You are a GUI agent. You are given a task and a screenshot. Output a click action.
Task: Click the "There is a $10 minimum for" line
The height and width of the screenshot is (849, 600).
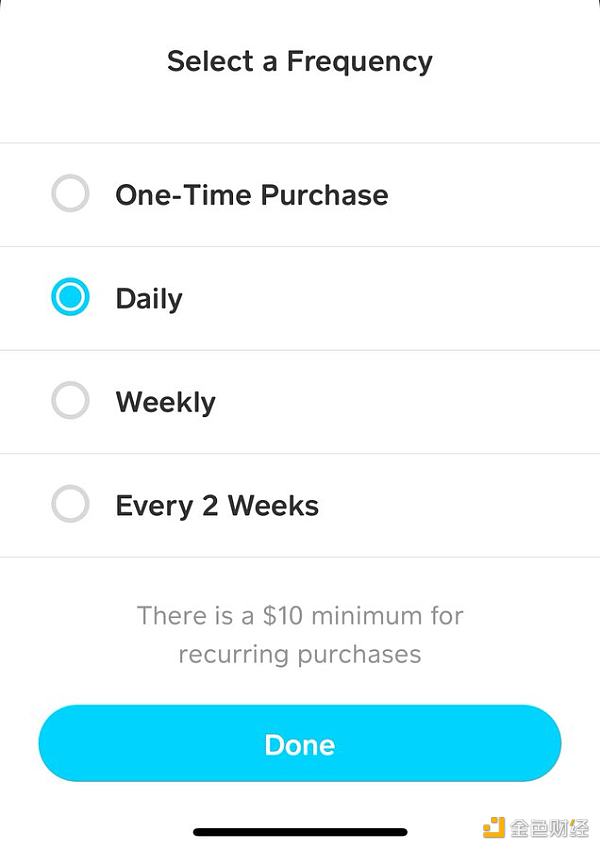click(x=300, y=615)
